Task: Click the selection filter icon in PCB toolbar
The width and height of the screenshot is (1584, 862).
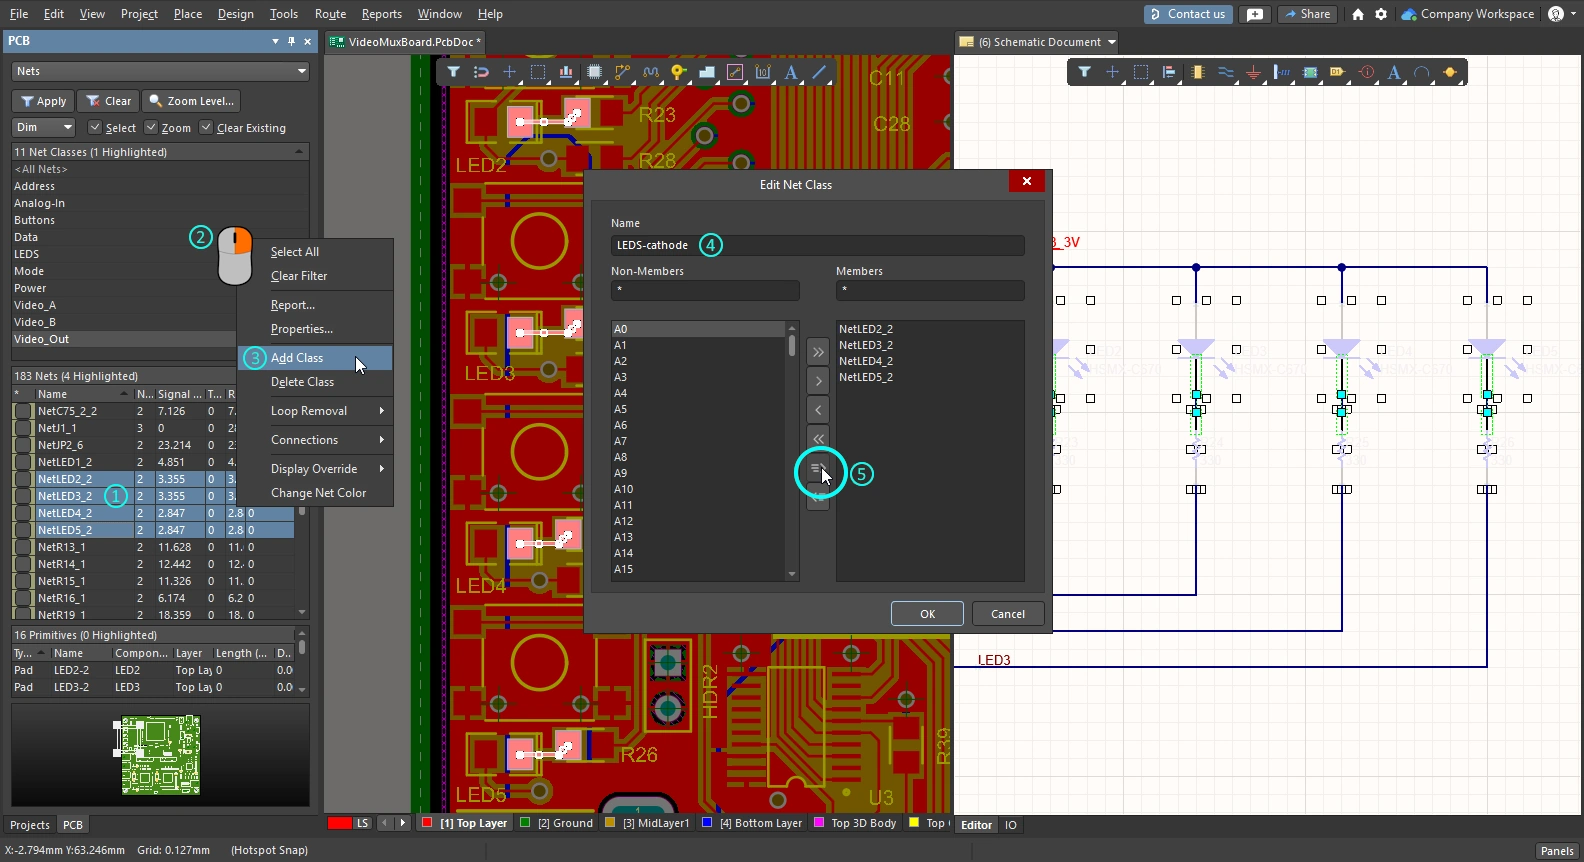Action: 453,72
